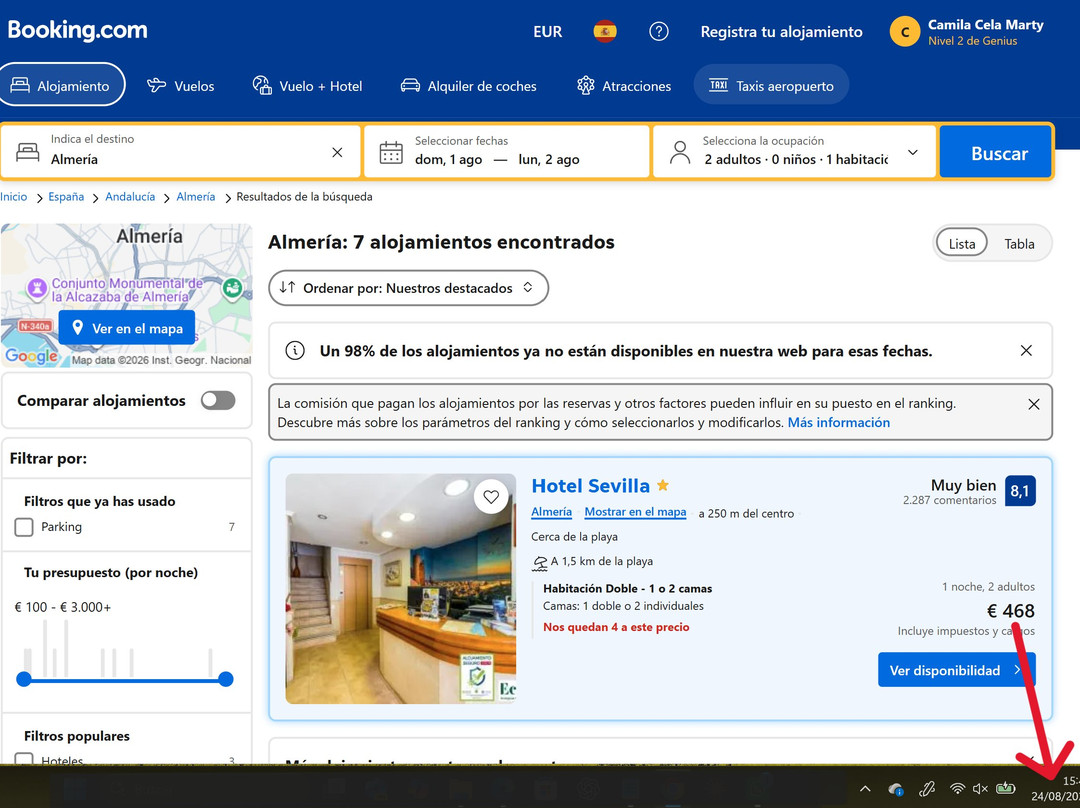The width and height of the screenshot is (1080, 808).
Task: Open the Wi-Fi network tray icon
Action: (x=957, y=789)
